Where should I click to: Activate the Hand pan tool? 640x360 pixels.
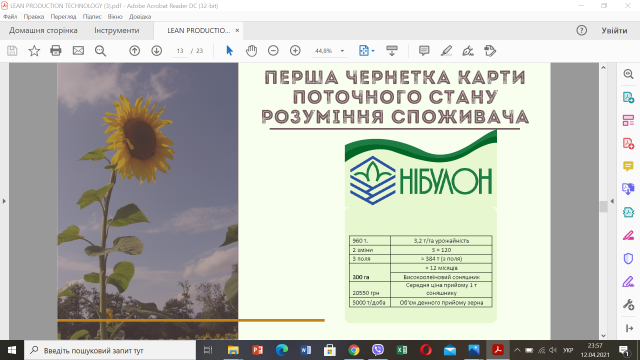tap(251, 51)
